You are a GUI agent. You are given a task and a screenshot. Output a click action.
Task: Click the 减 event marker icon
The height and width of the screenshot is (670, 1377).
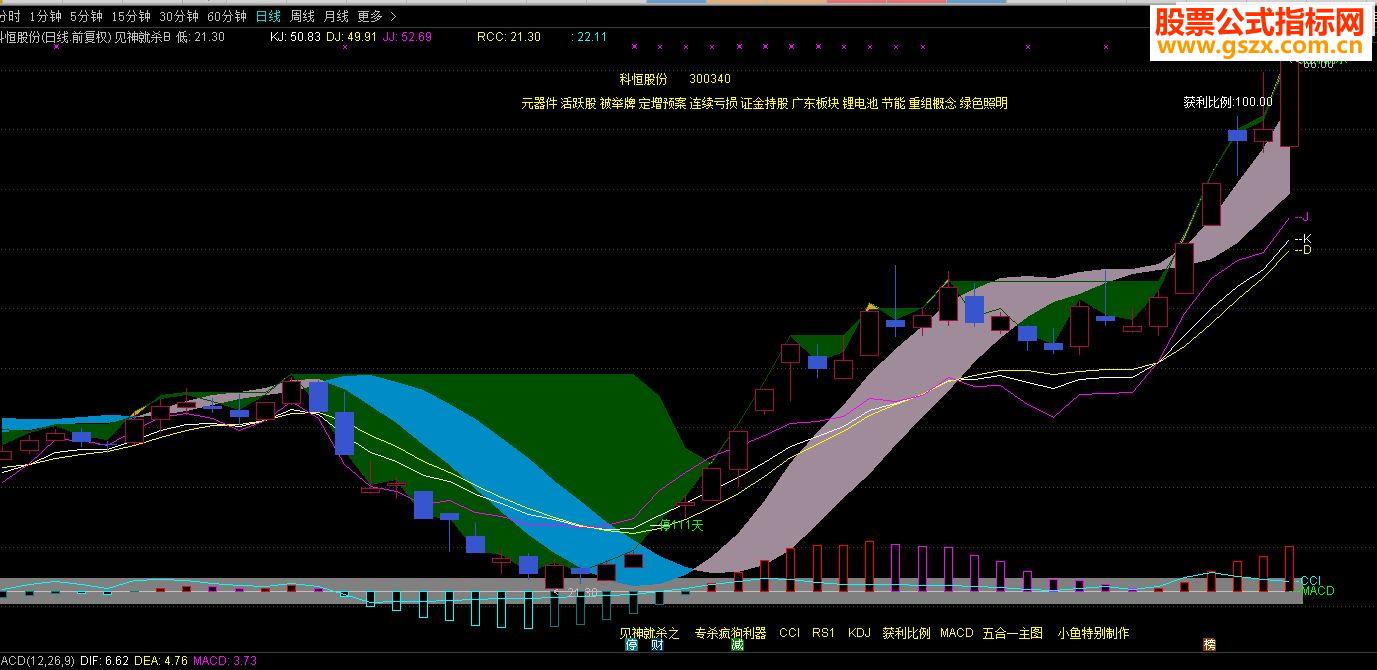pos(737,645)
